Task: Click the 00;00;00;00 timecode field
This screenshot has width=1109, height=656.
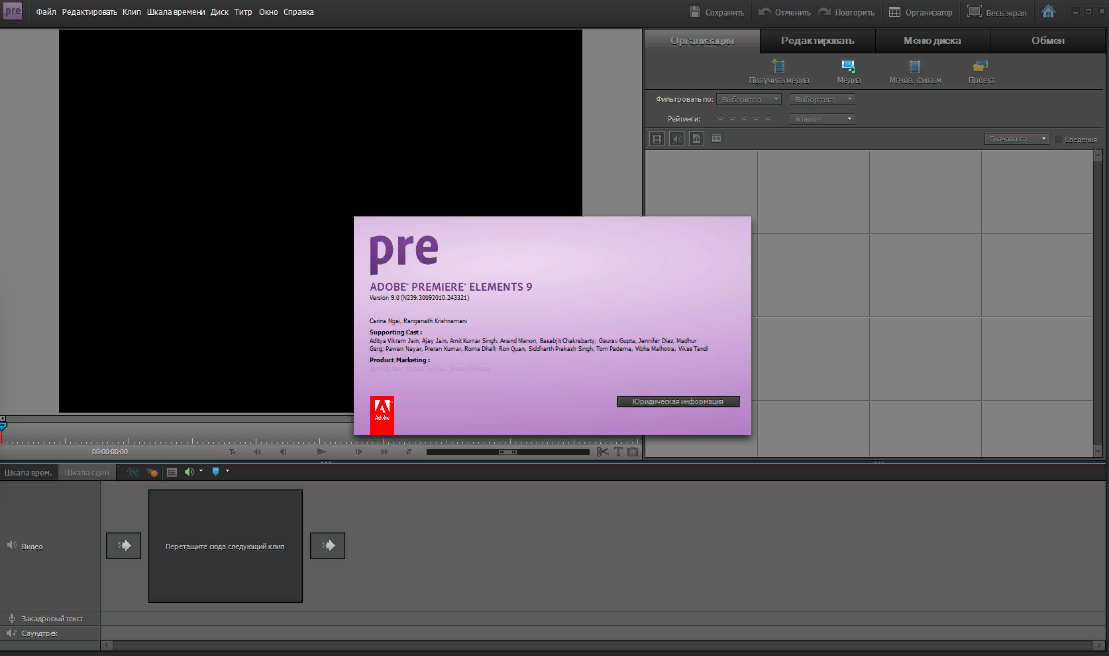Action: 110,452
